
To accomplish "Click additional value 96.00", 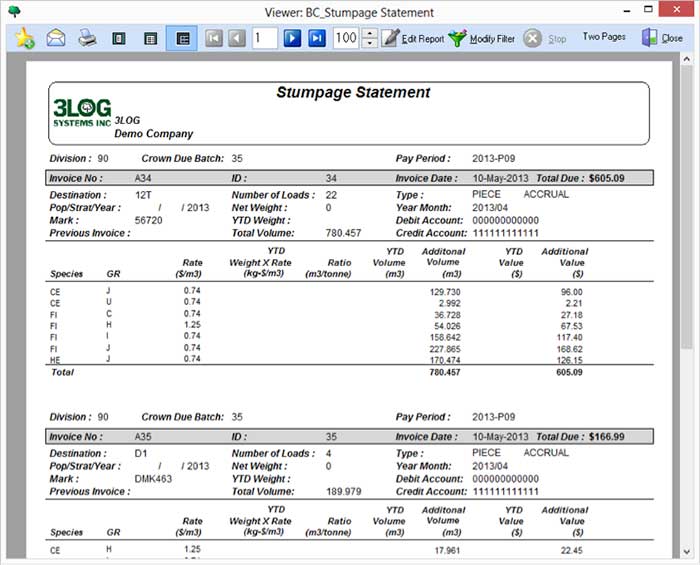I will pyautogui.click(x=571, y=292).
